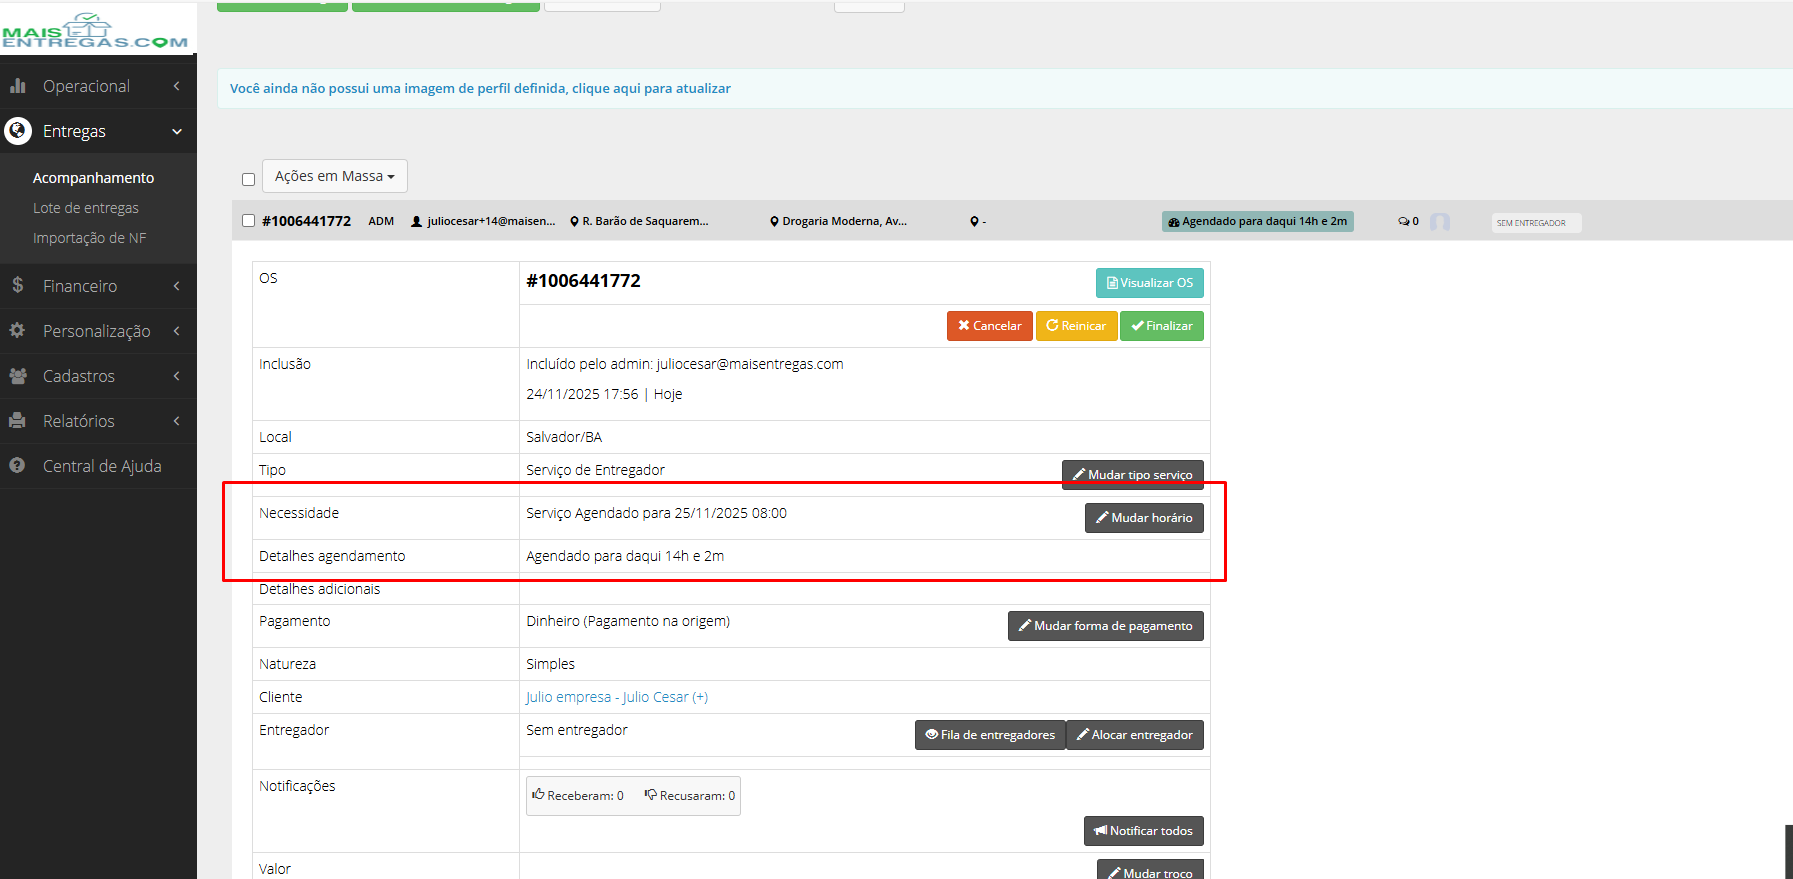Expand the Financeiro sidebar menu
Screen dimensions: 1793x879
click(x=98, y=286)
